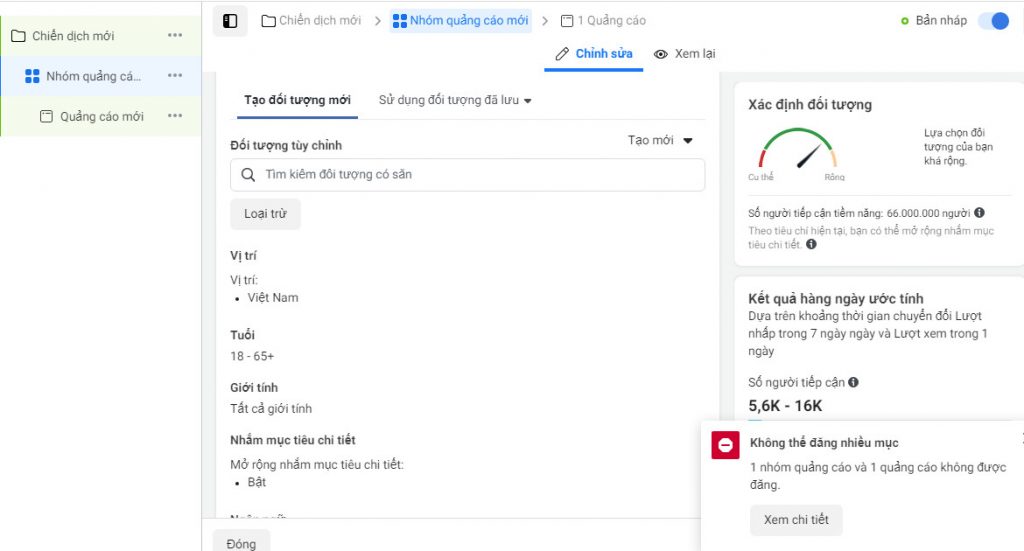1024x551 pixels.
Task: Click Không thể đăng nhiều mục heading
Action: tap(824, 443)
